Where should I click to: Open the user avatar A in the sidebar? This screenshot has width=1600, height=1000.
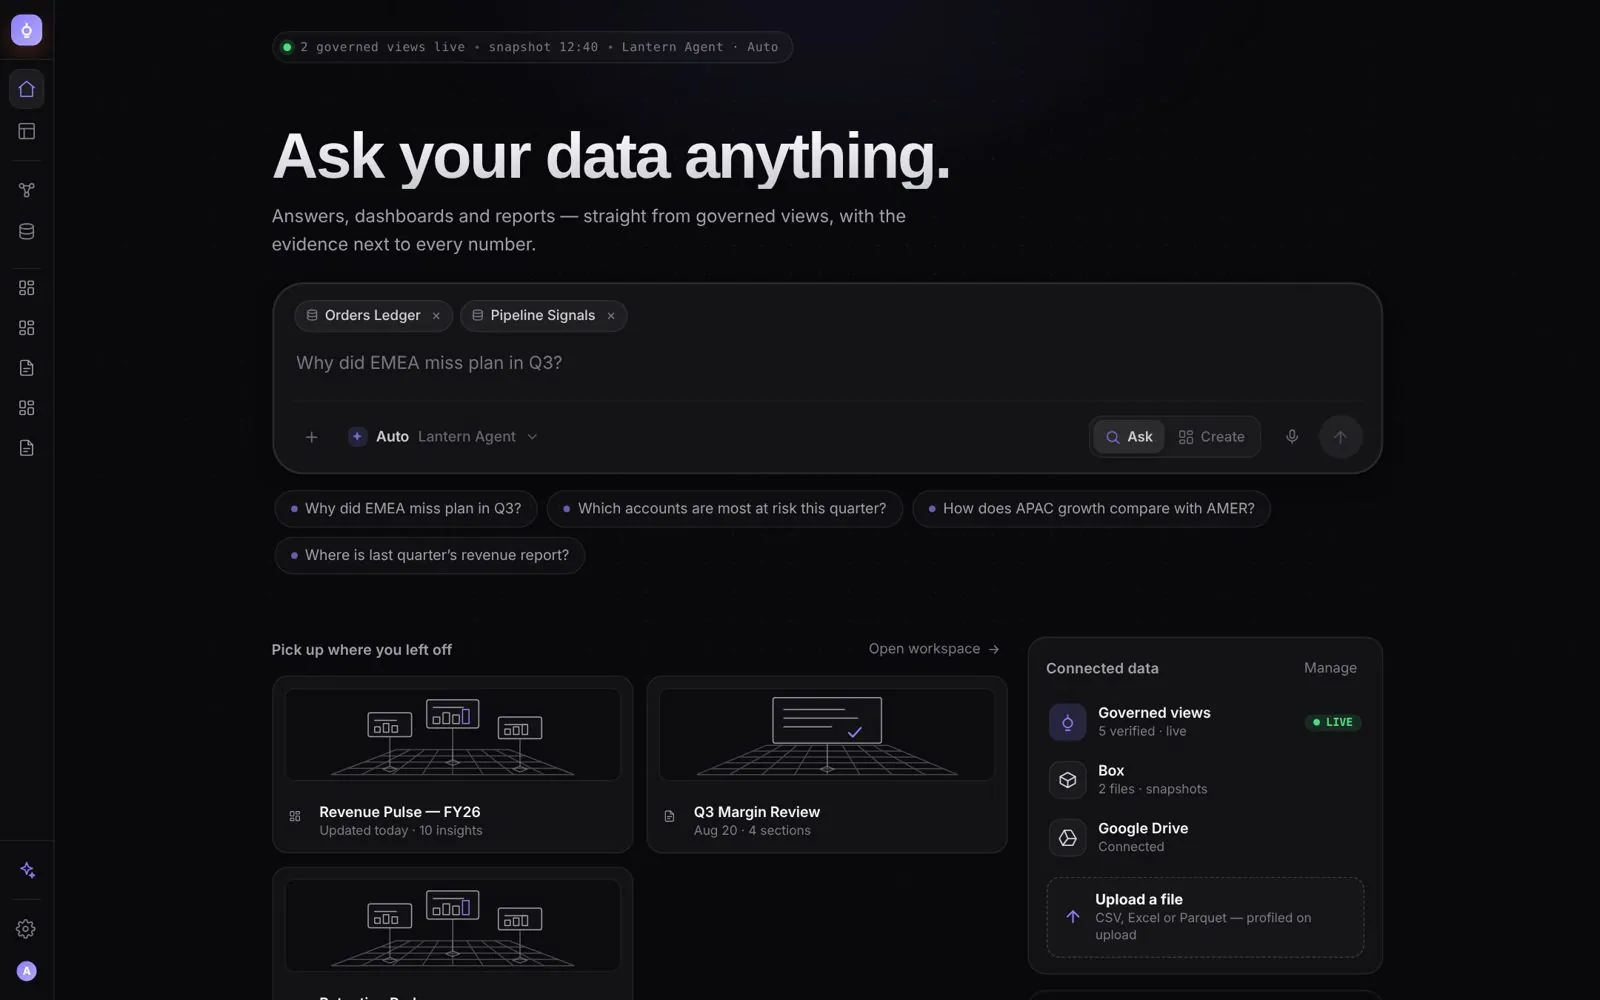pos(27,971)
